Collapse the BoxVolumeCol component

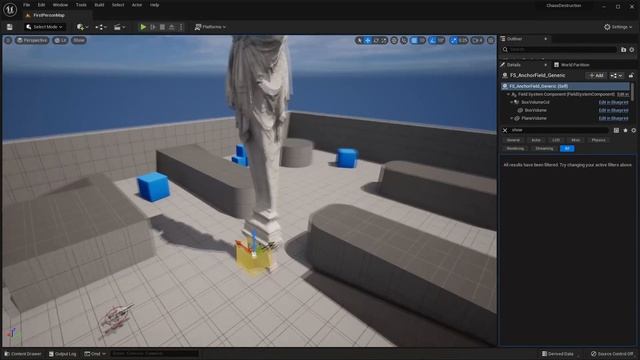tap(512, 102)
